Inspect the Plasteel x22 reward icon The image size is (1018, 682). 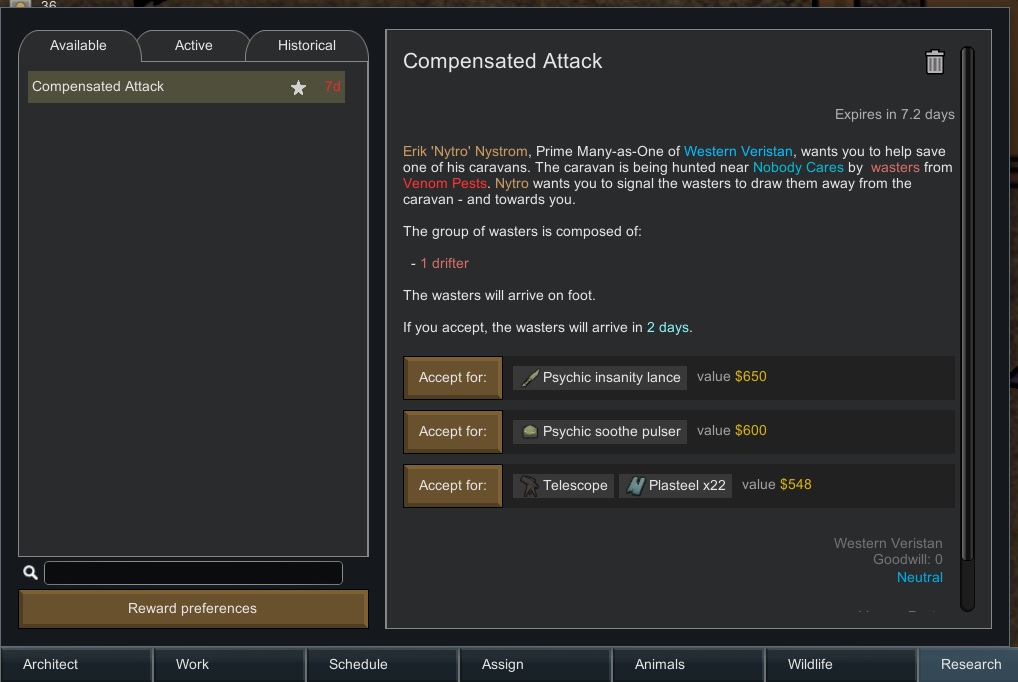635,486
